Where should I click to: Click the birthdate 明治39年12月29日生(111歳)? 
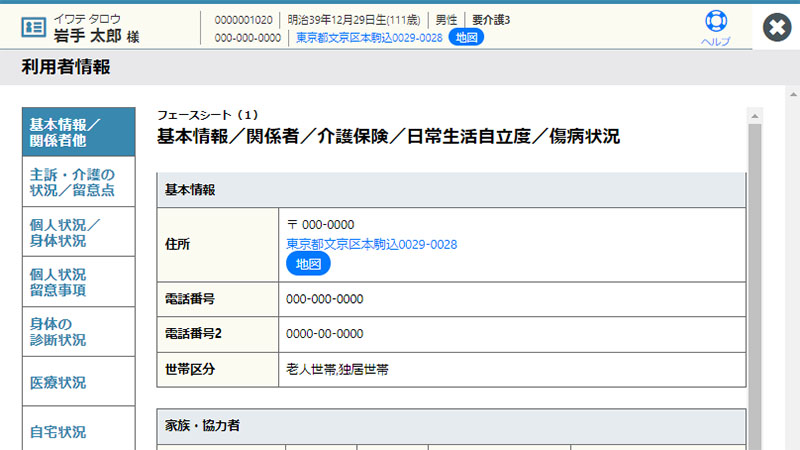[x=354, y=20]
